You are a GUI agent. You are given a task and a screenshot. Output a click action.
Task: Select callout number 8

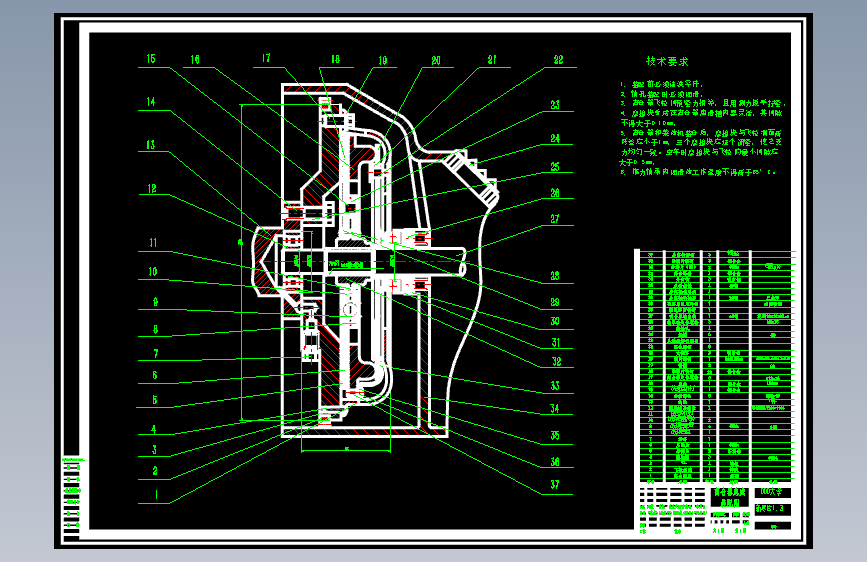[x=155, y=329]
